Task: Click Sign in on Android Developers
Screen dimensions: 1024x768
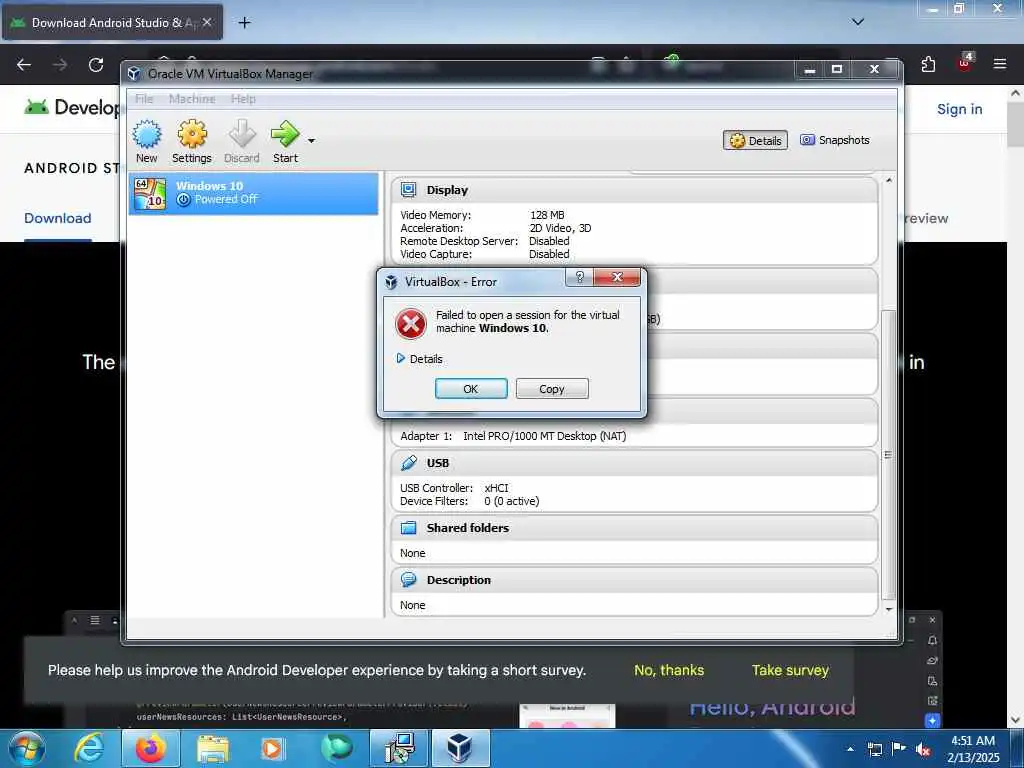Action: point(959,109)
